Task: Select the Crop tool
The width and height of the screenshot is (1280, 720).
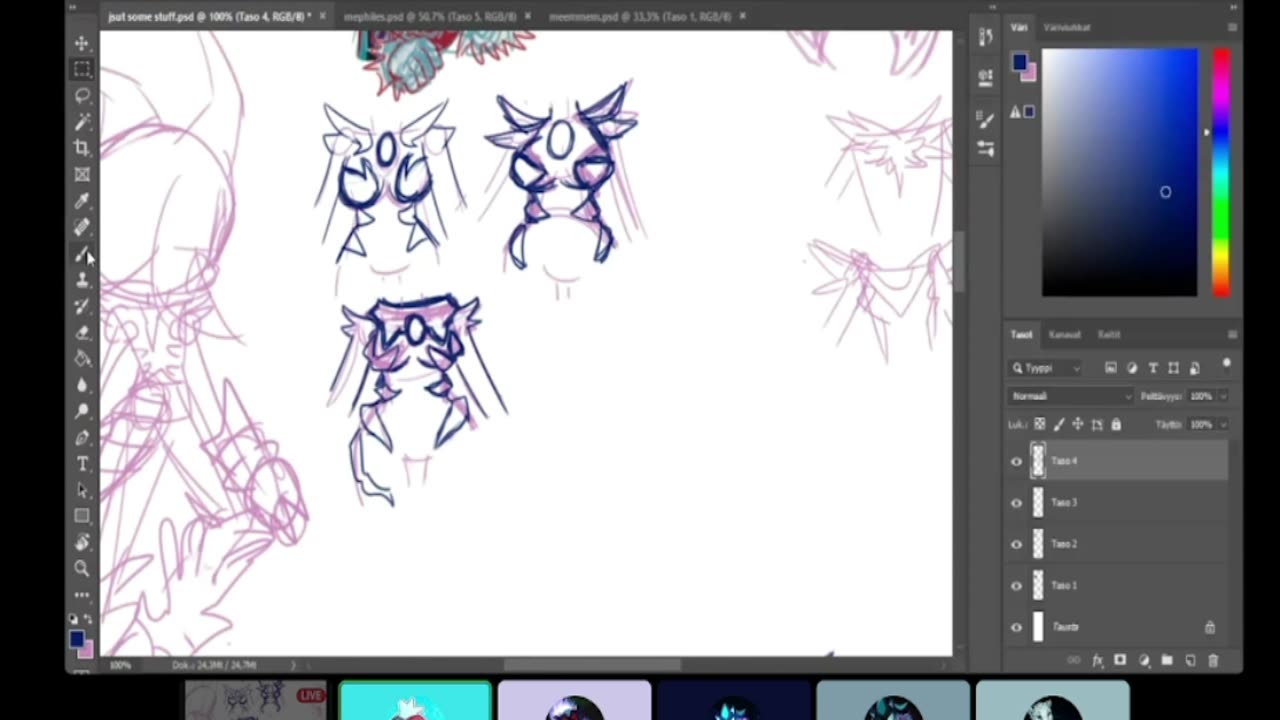Action: click(82, 148)
